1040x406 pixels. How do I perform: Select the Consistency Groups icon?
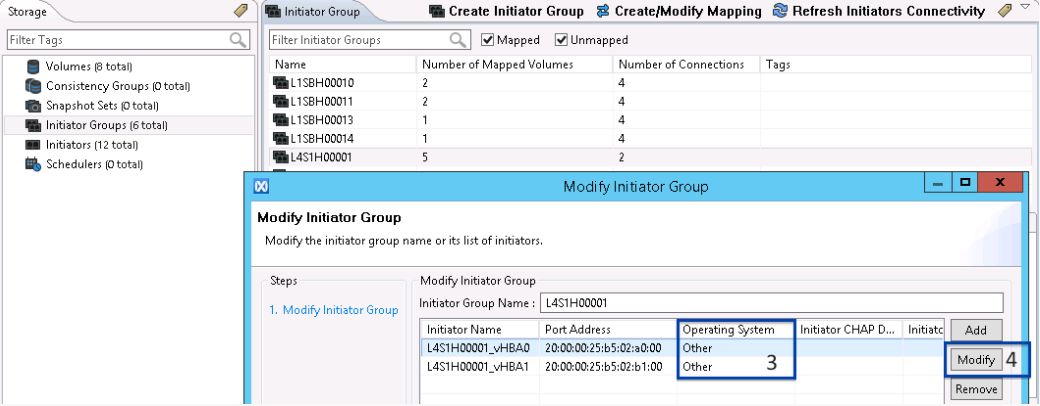pos(33,86)
